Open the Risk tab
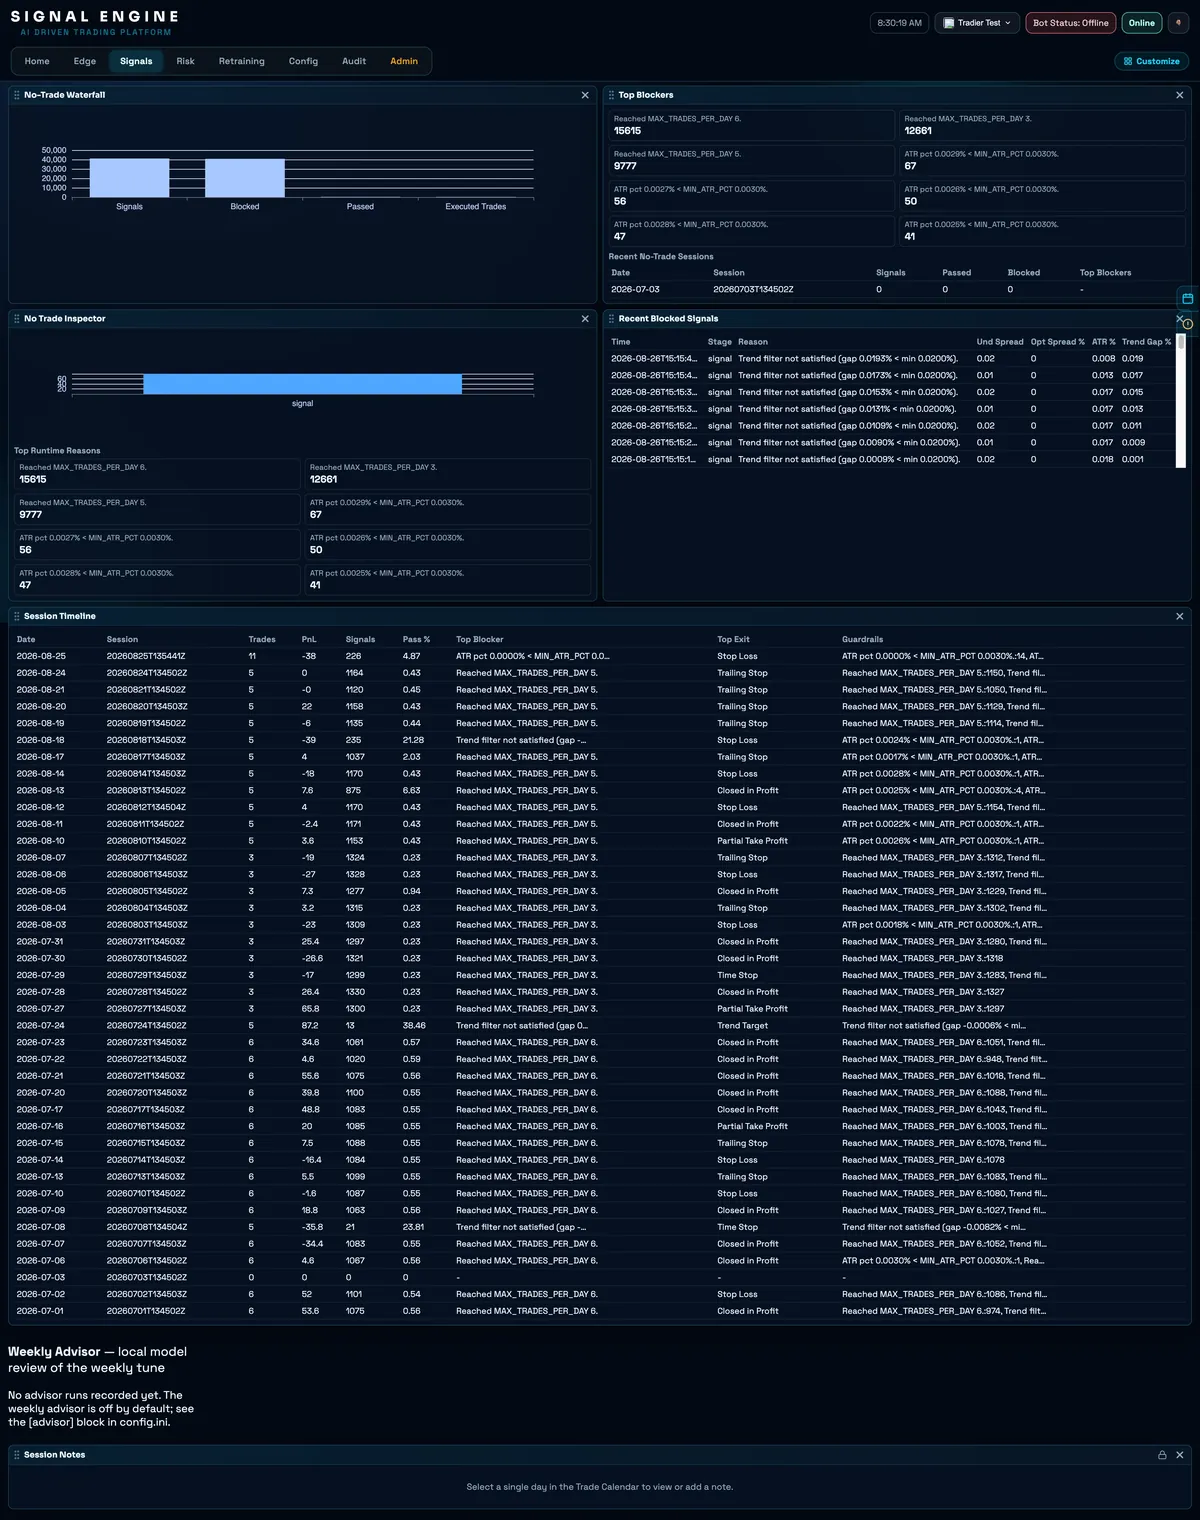1200x1520 pixels. pos(185,61)
